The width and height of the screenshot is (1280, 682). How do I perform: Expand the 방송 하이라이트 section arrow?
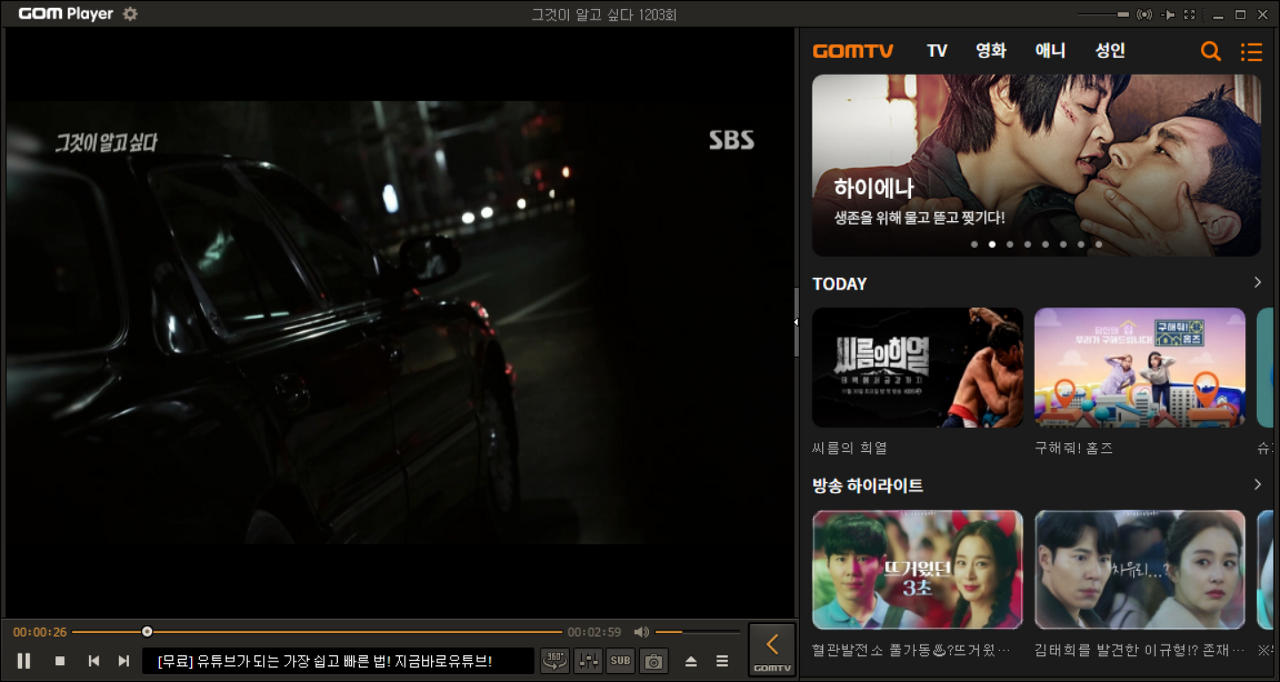coord(1257,485)
